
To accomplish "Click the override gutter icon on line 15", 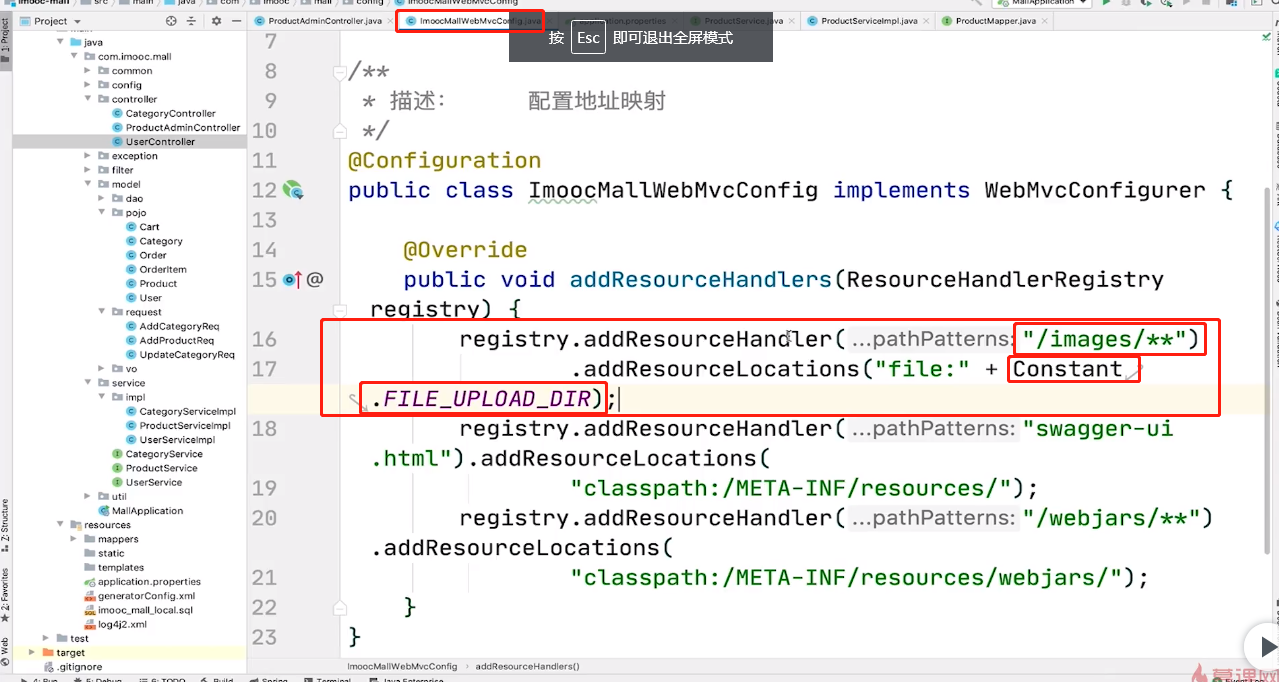I will coord(292,280).
